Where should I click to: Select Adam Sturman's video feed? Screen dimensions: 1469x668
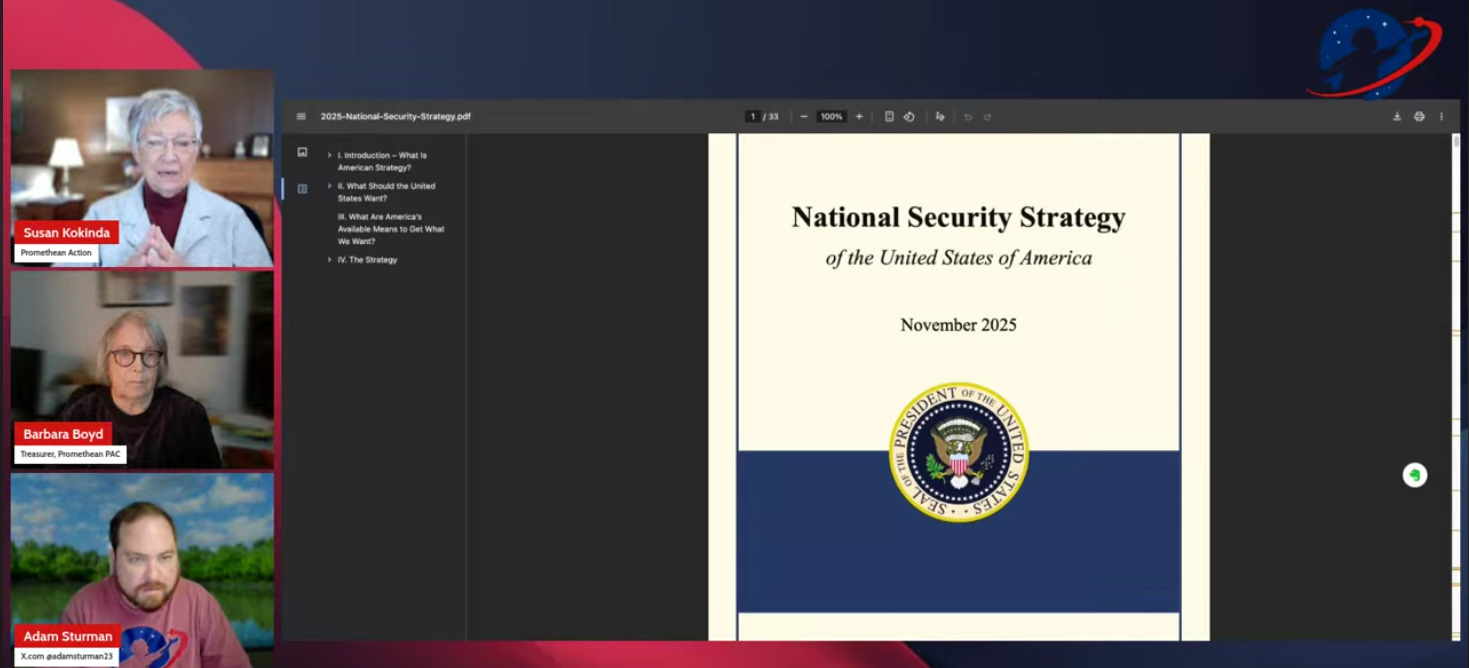click(x=142, y=570)
